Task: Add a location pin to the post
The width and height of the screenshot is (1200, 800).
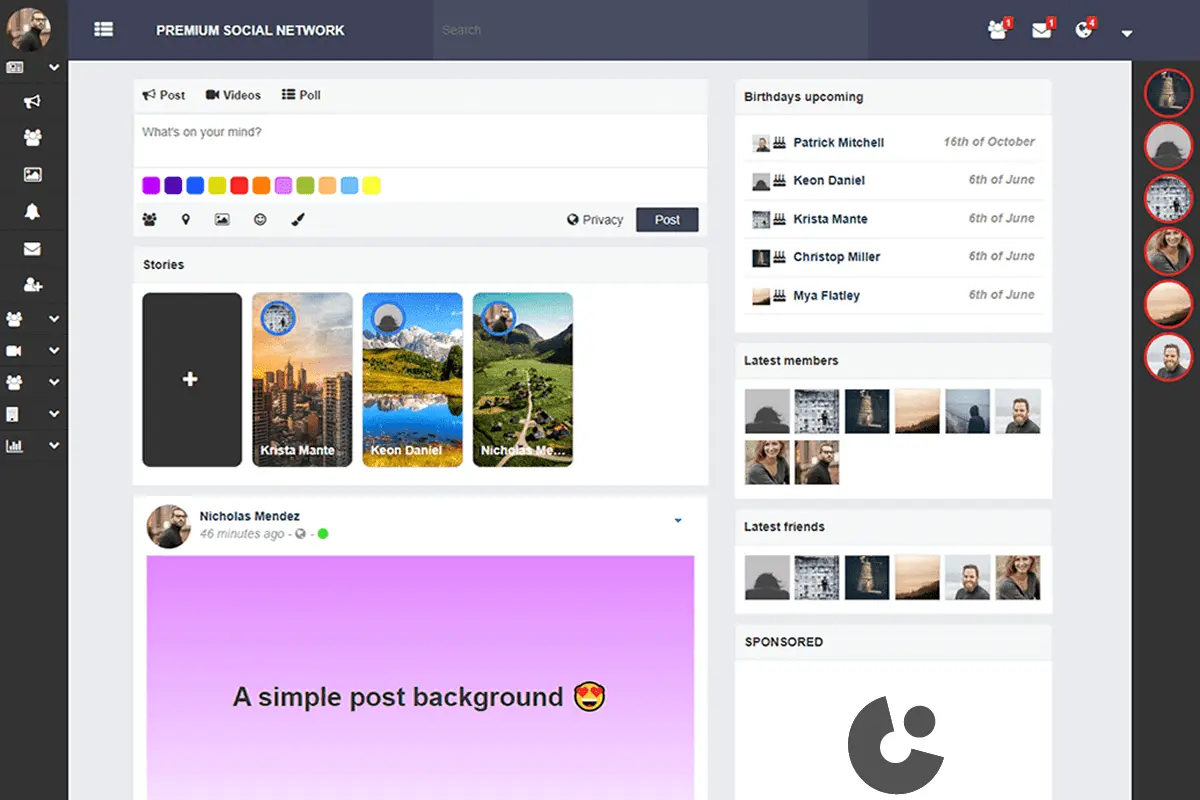Action: coord(186,220)
